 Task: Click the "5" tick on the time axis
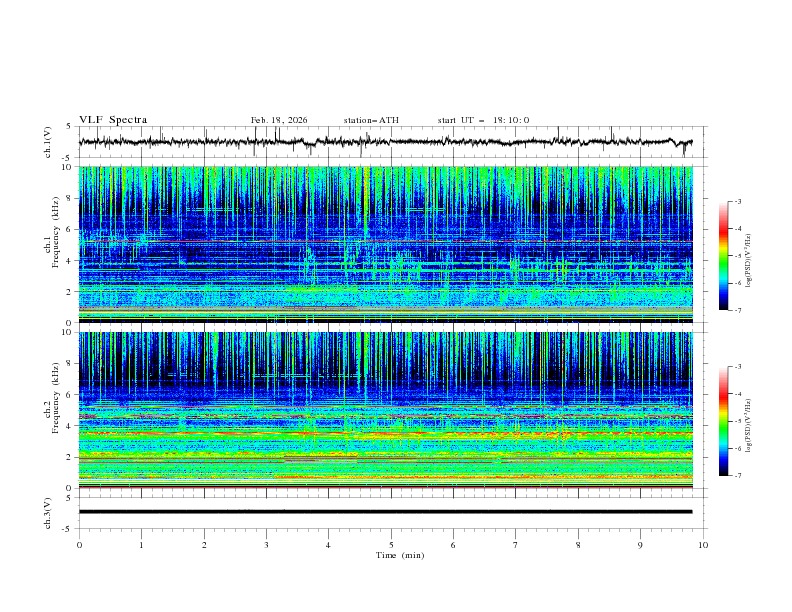point(391,545)
